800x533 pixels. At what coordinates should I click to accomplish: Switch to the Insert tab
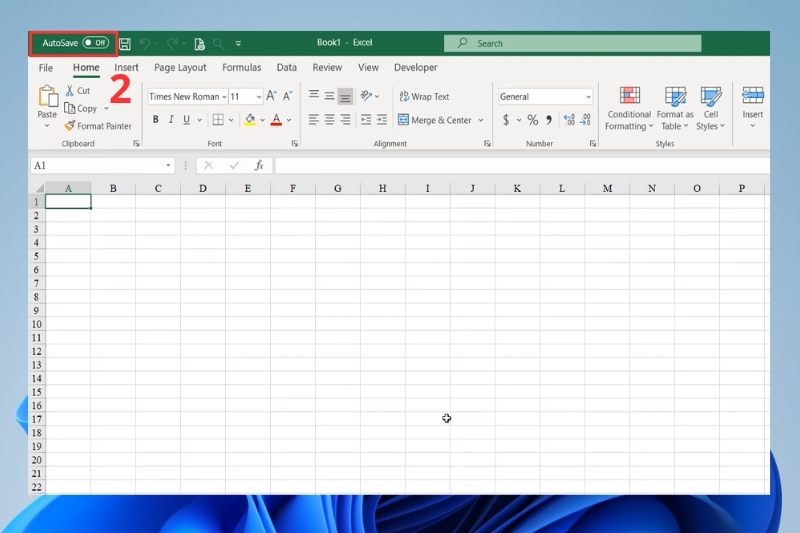tap(126, 67)
